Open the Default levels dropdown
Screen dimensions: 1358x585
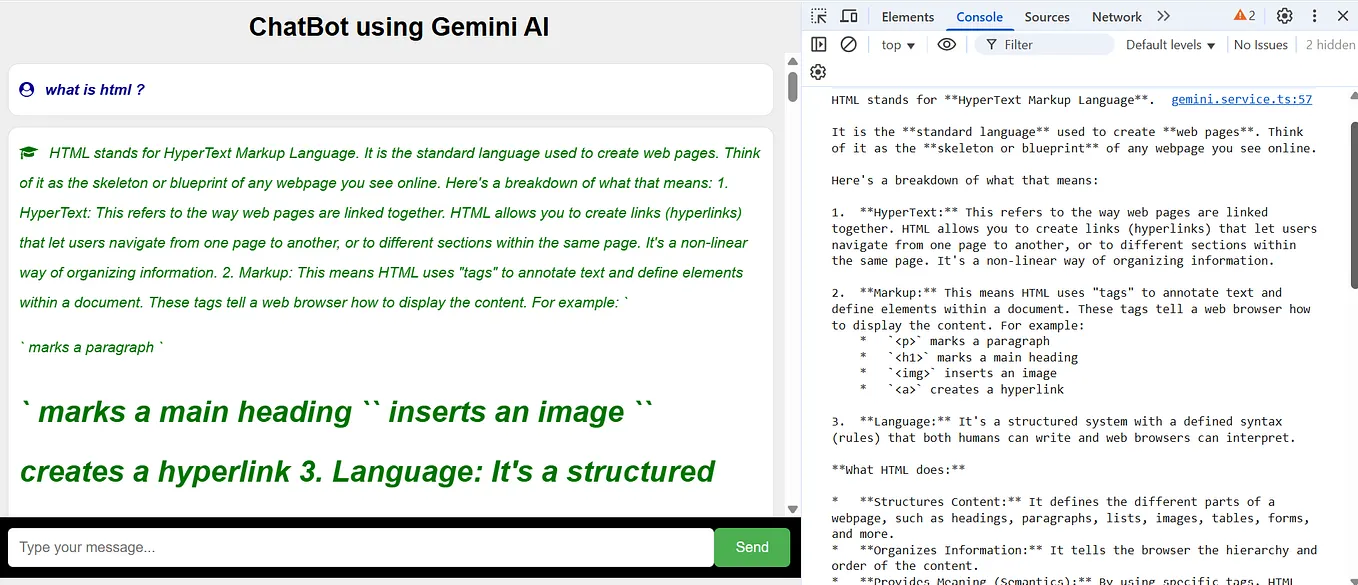point(1168,44)
